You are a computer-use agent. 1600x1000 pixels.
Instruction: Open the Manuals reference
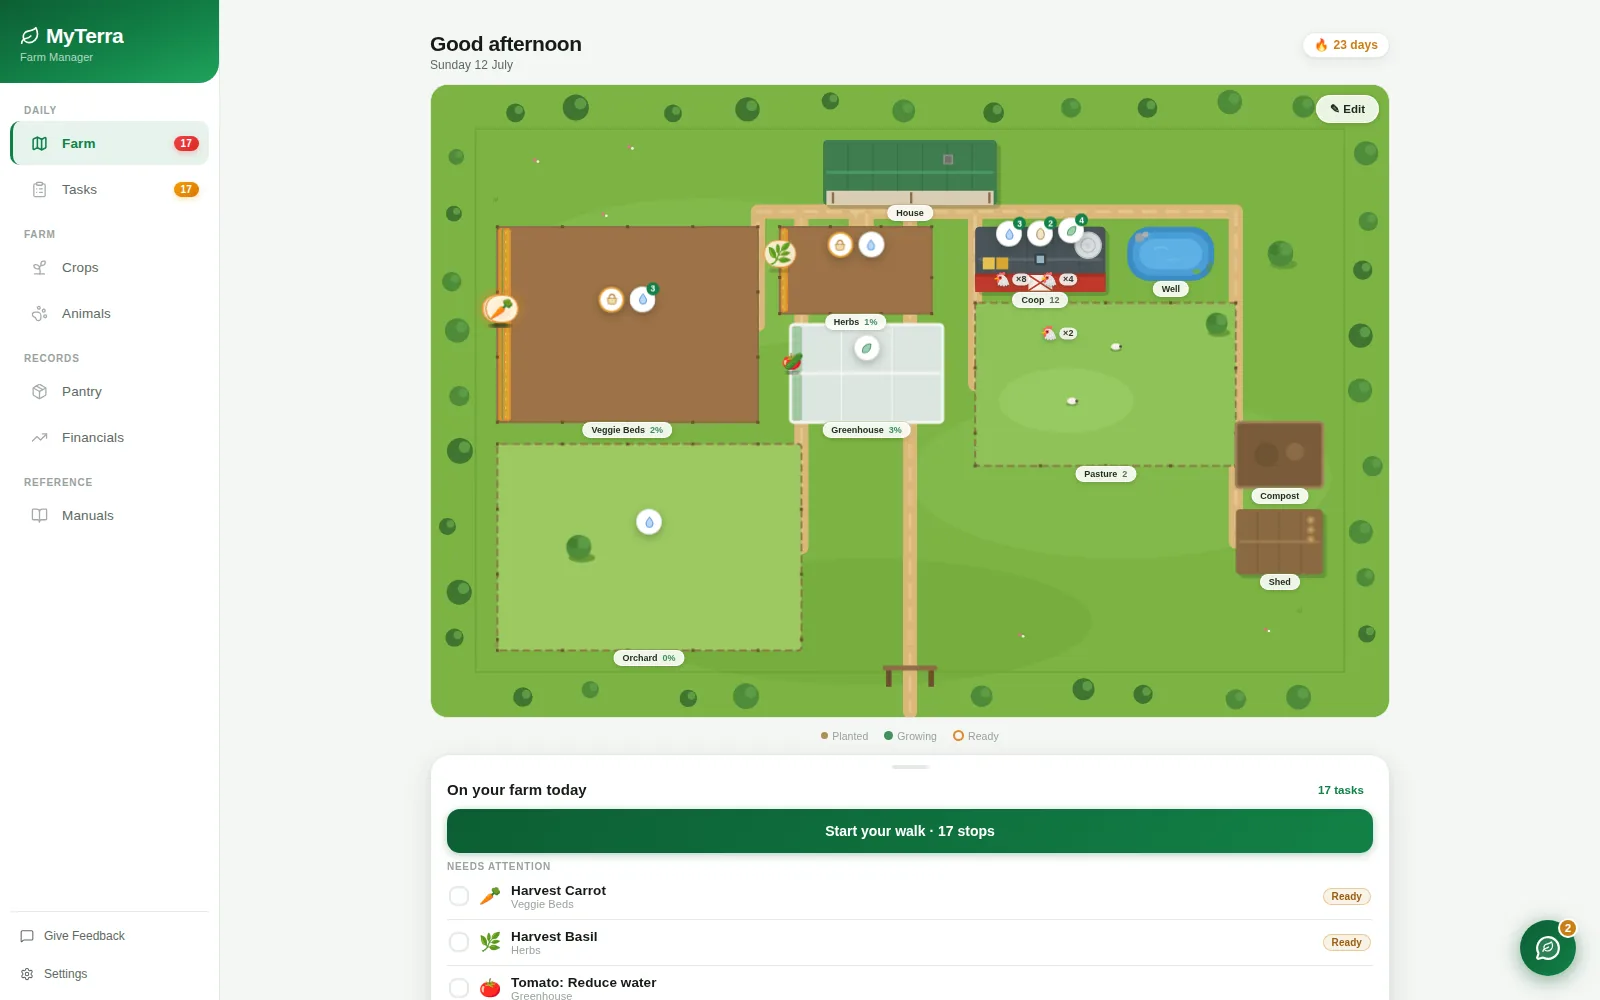(110, 515)
